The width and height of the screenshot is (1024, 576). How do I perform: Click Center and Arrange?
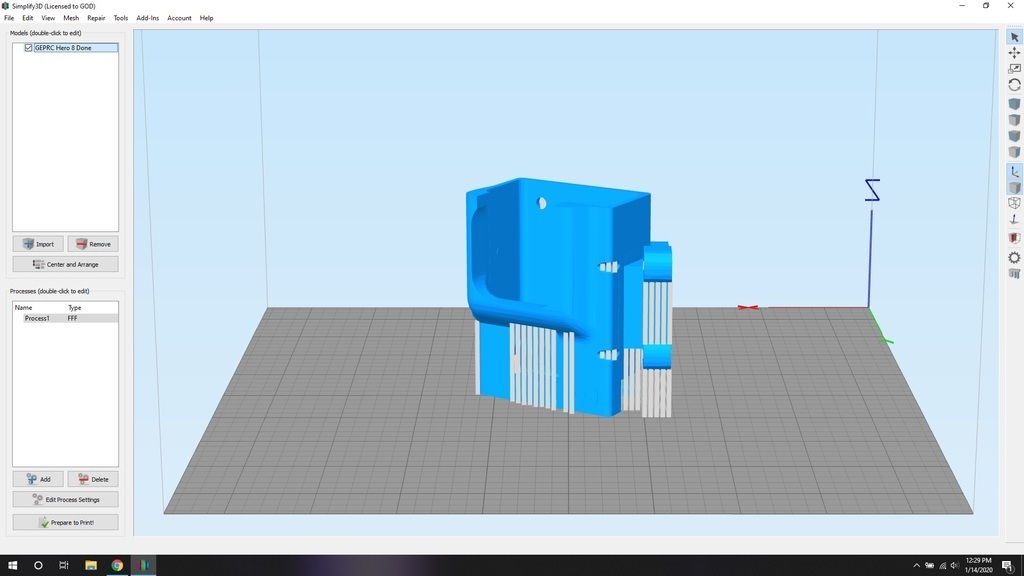point(64,264)
